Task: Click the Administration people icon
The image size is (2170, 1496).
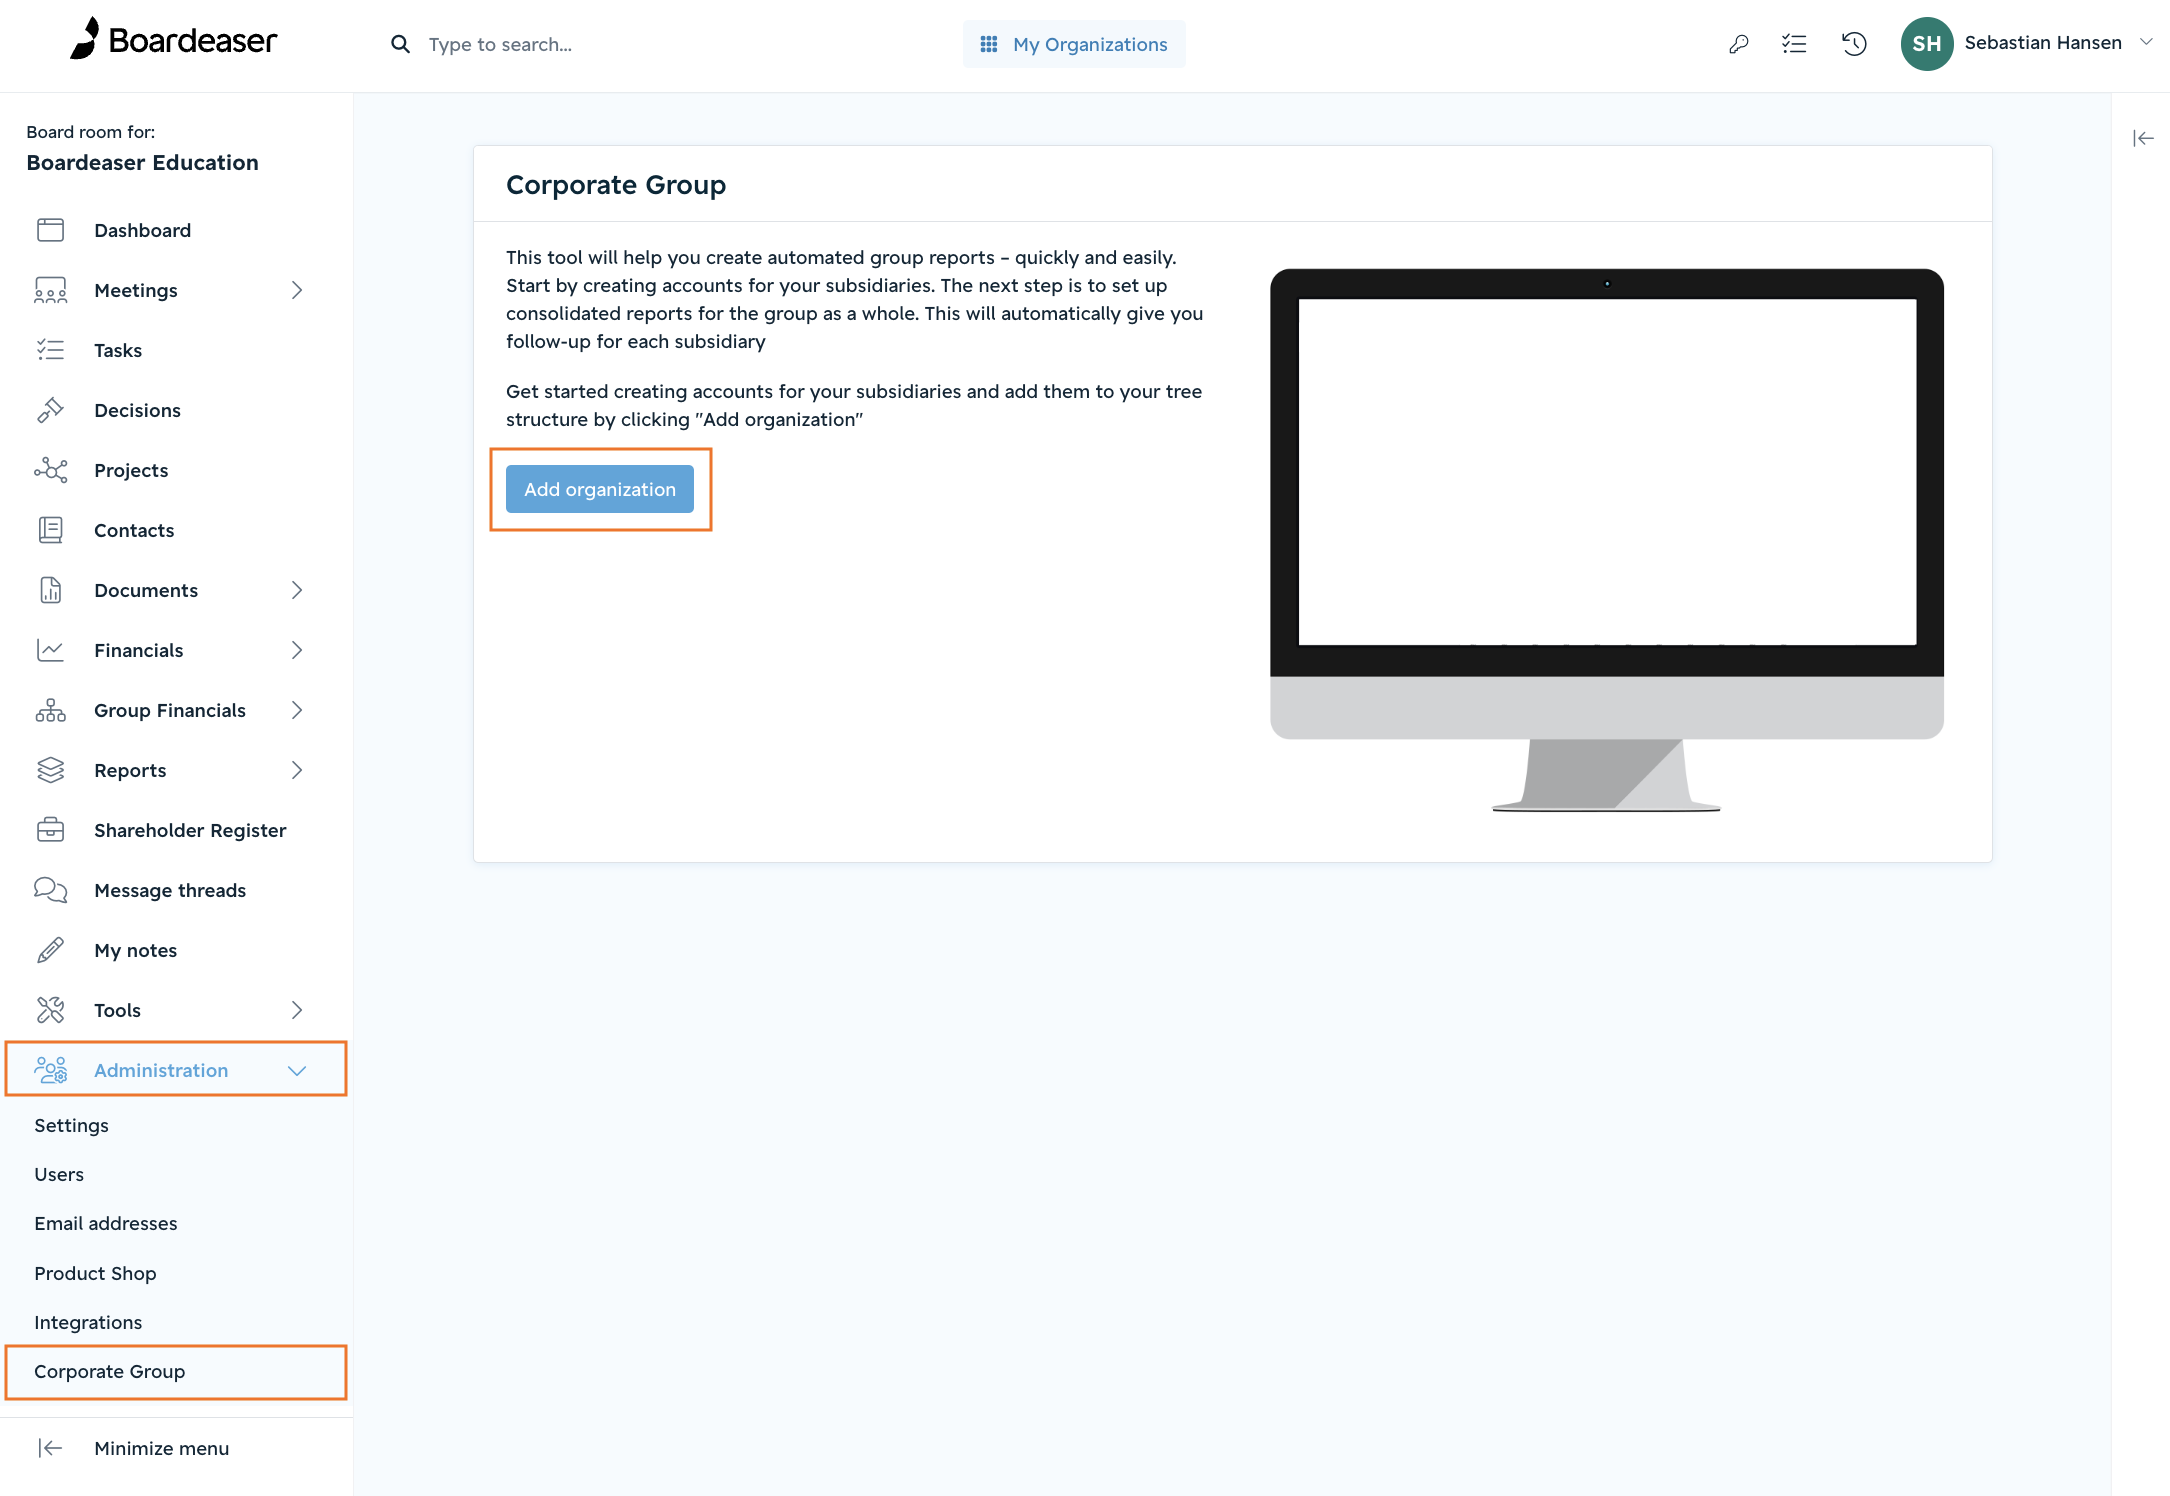Action: [x=50, y=1070]
